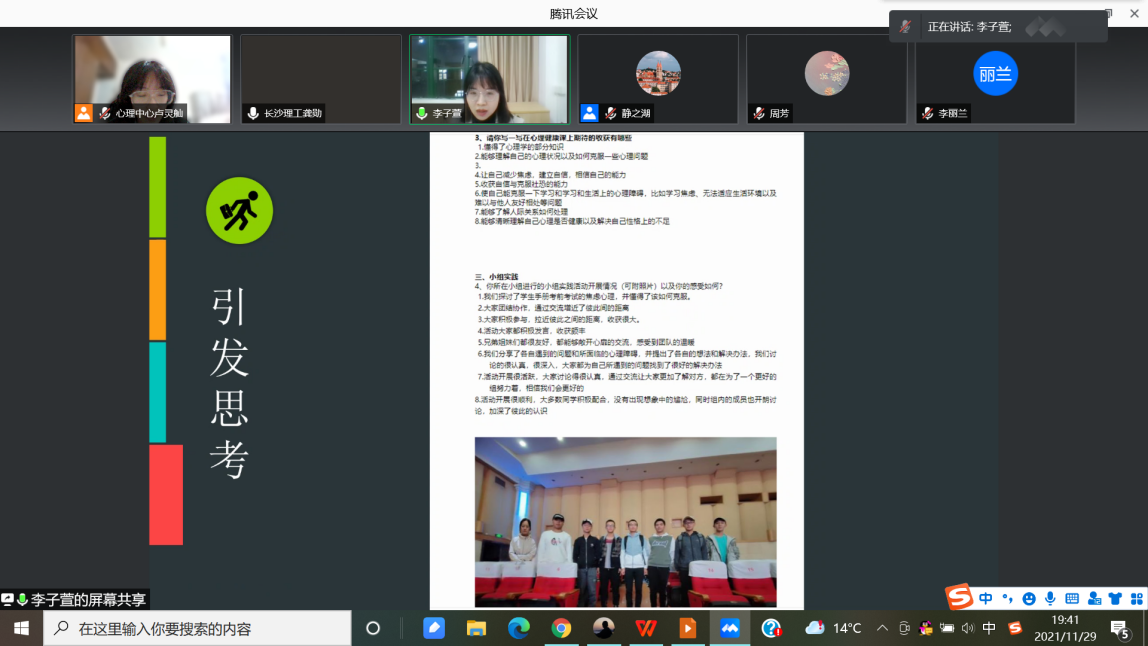1148x646 pixels.
Task: Launch Google Chrome from the taskbar
Action: 561,628
